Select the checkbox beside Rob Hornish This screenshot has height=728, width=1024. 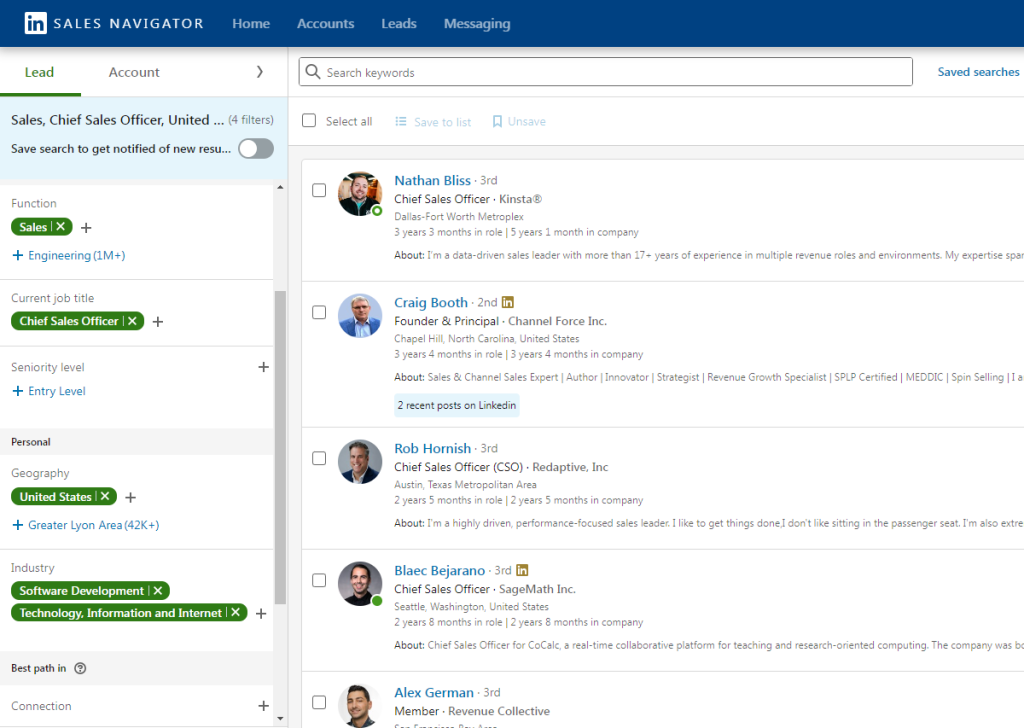[319, 458]
